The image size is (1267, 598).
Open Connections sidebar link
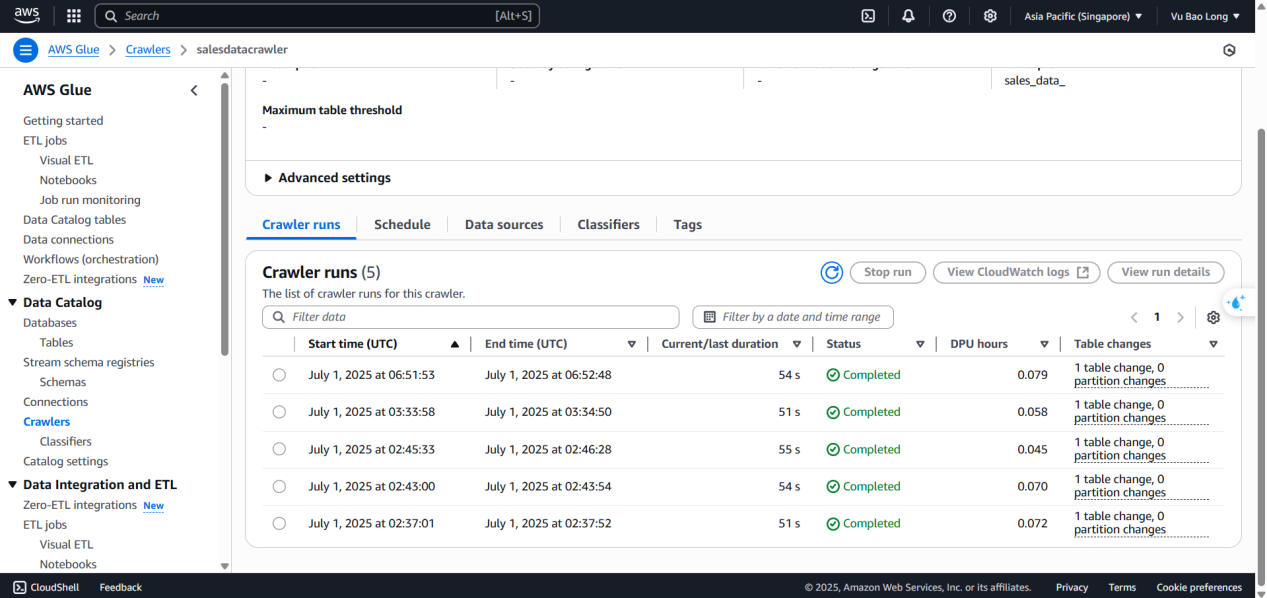(x=56, y=402)
